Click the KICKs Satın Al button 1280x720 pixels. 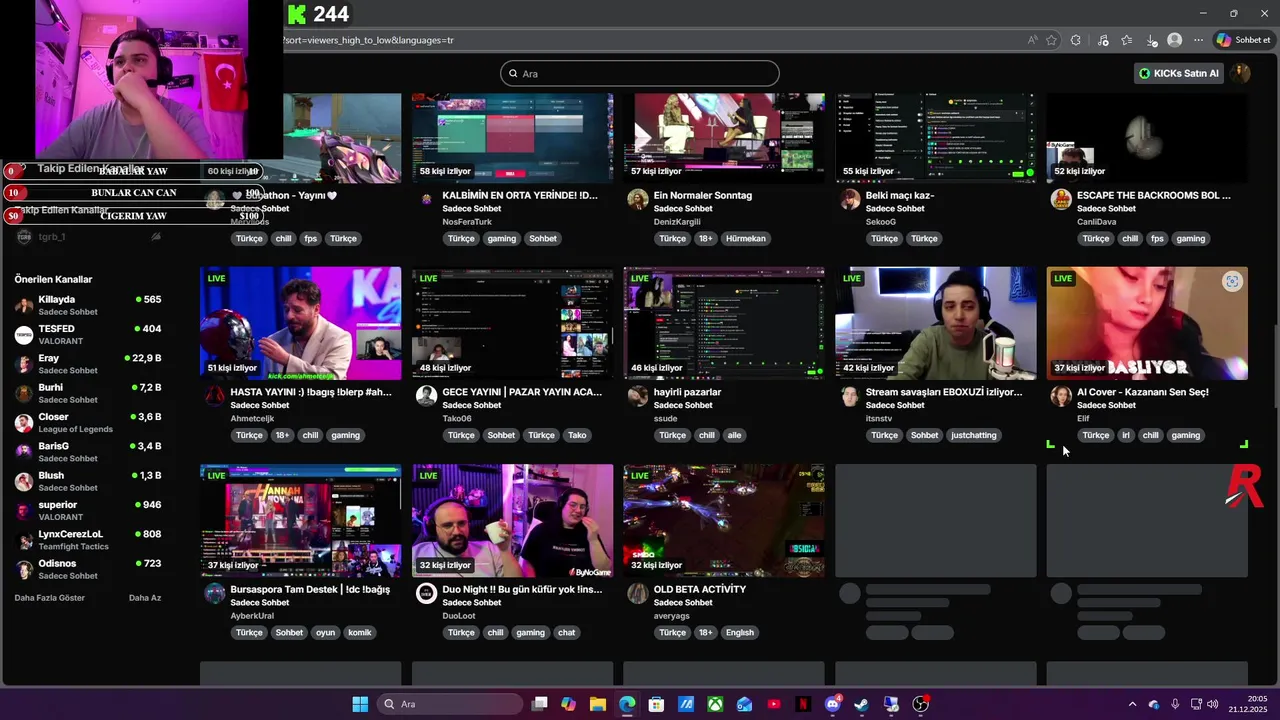pos(1179,73)
